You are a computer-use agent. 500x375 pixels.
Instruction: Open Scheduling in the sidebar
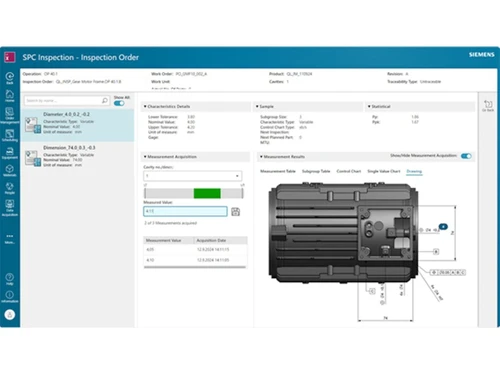10,135
